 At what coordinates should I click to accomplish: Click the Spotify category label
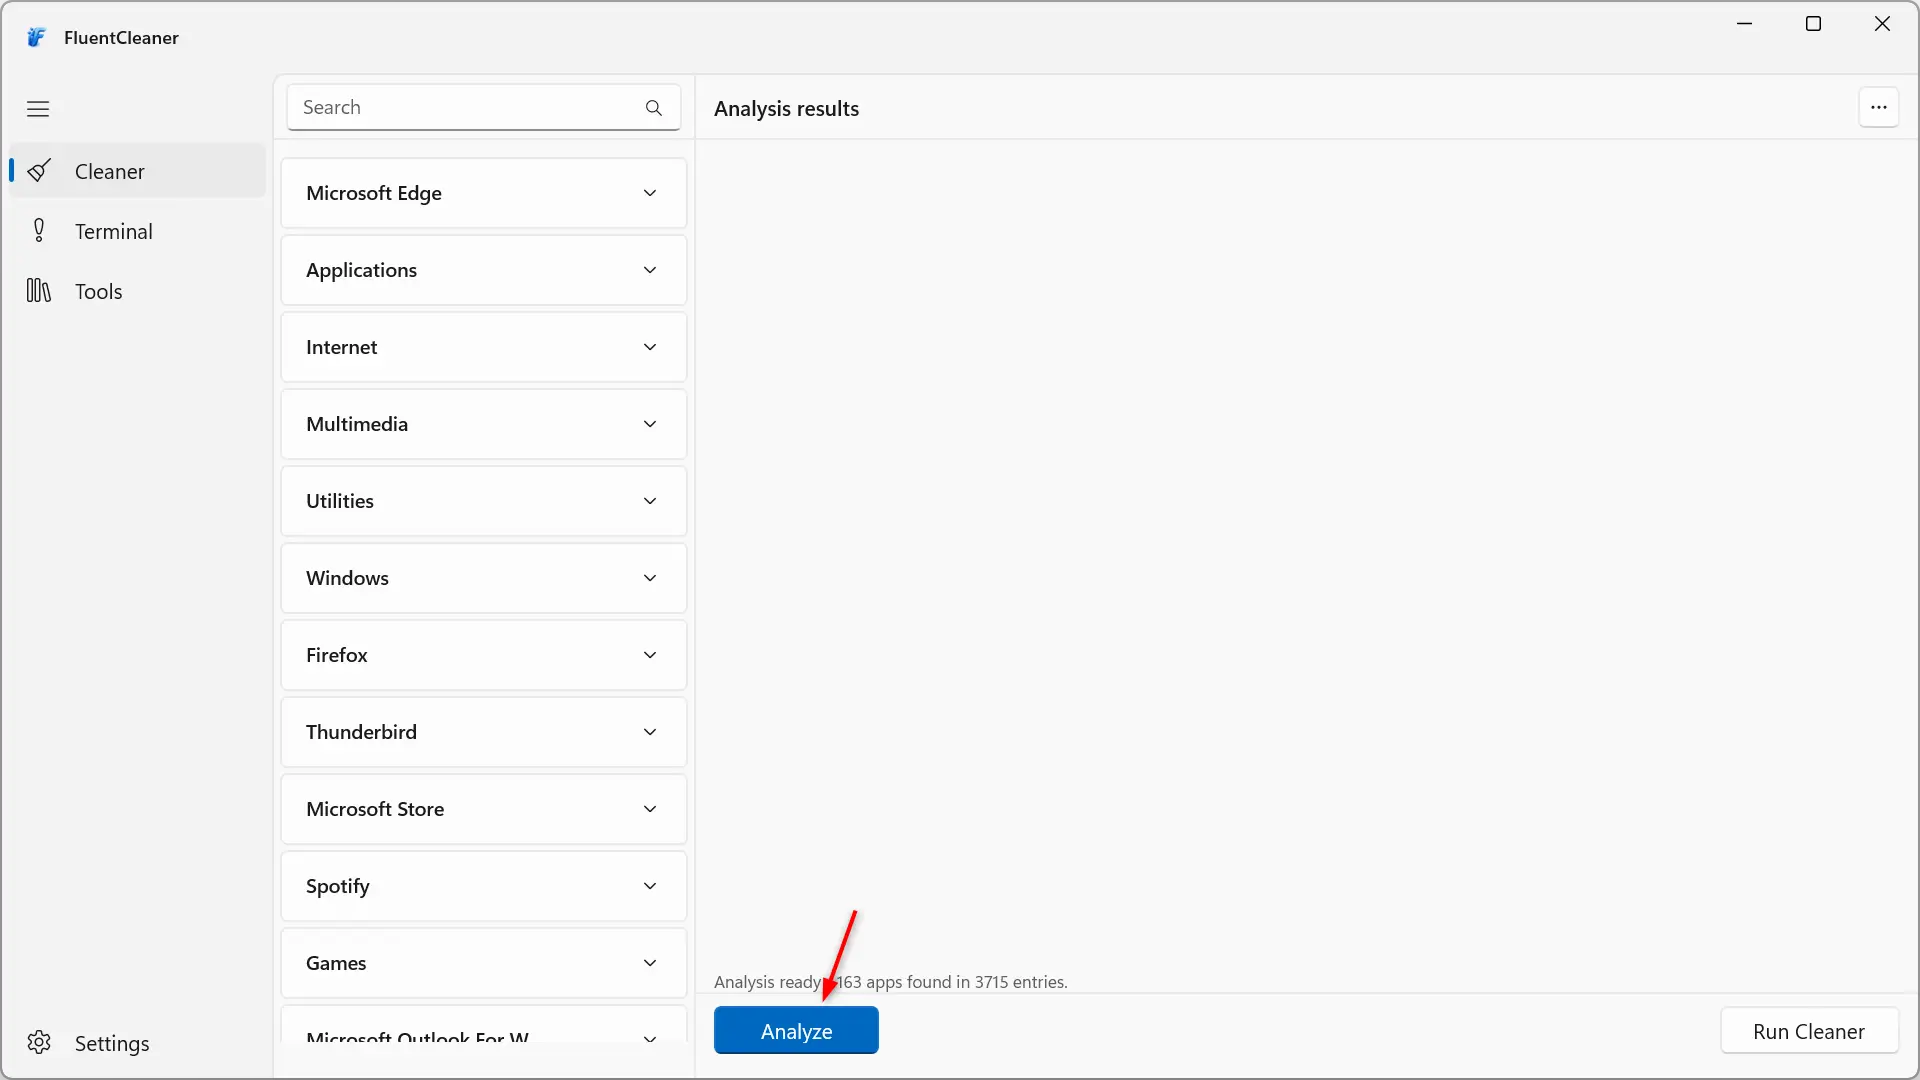(x=338, y=886)
